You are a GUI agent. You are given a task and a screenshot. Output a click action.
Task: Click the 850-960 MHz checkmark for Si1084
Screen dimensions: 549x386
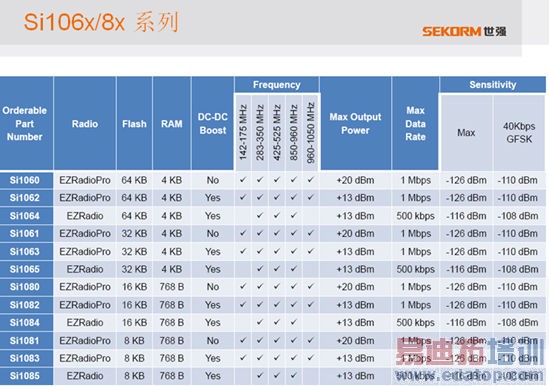click(293, 322)
